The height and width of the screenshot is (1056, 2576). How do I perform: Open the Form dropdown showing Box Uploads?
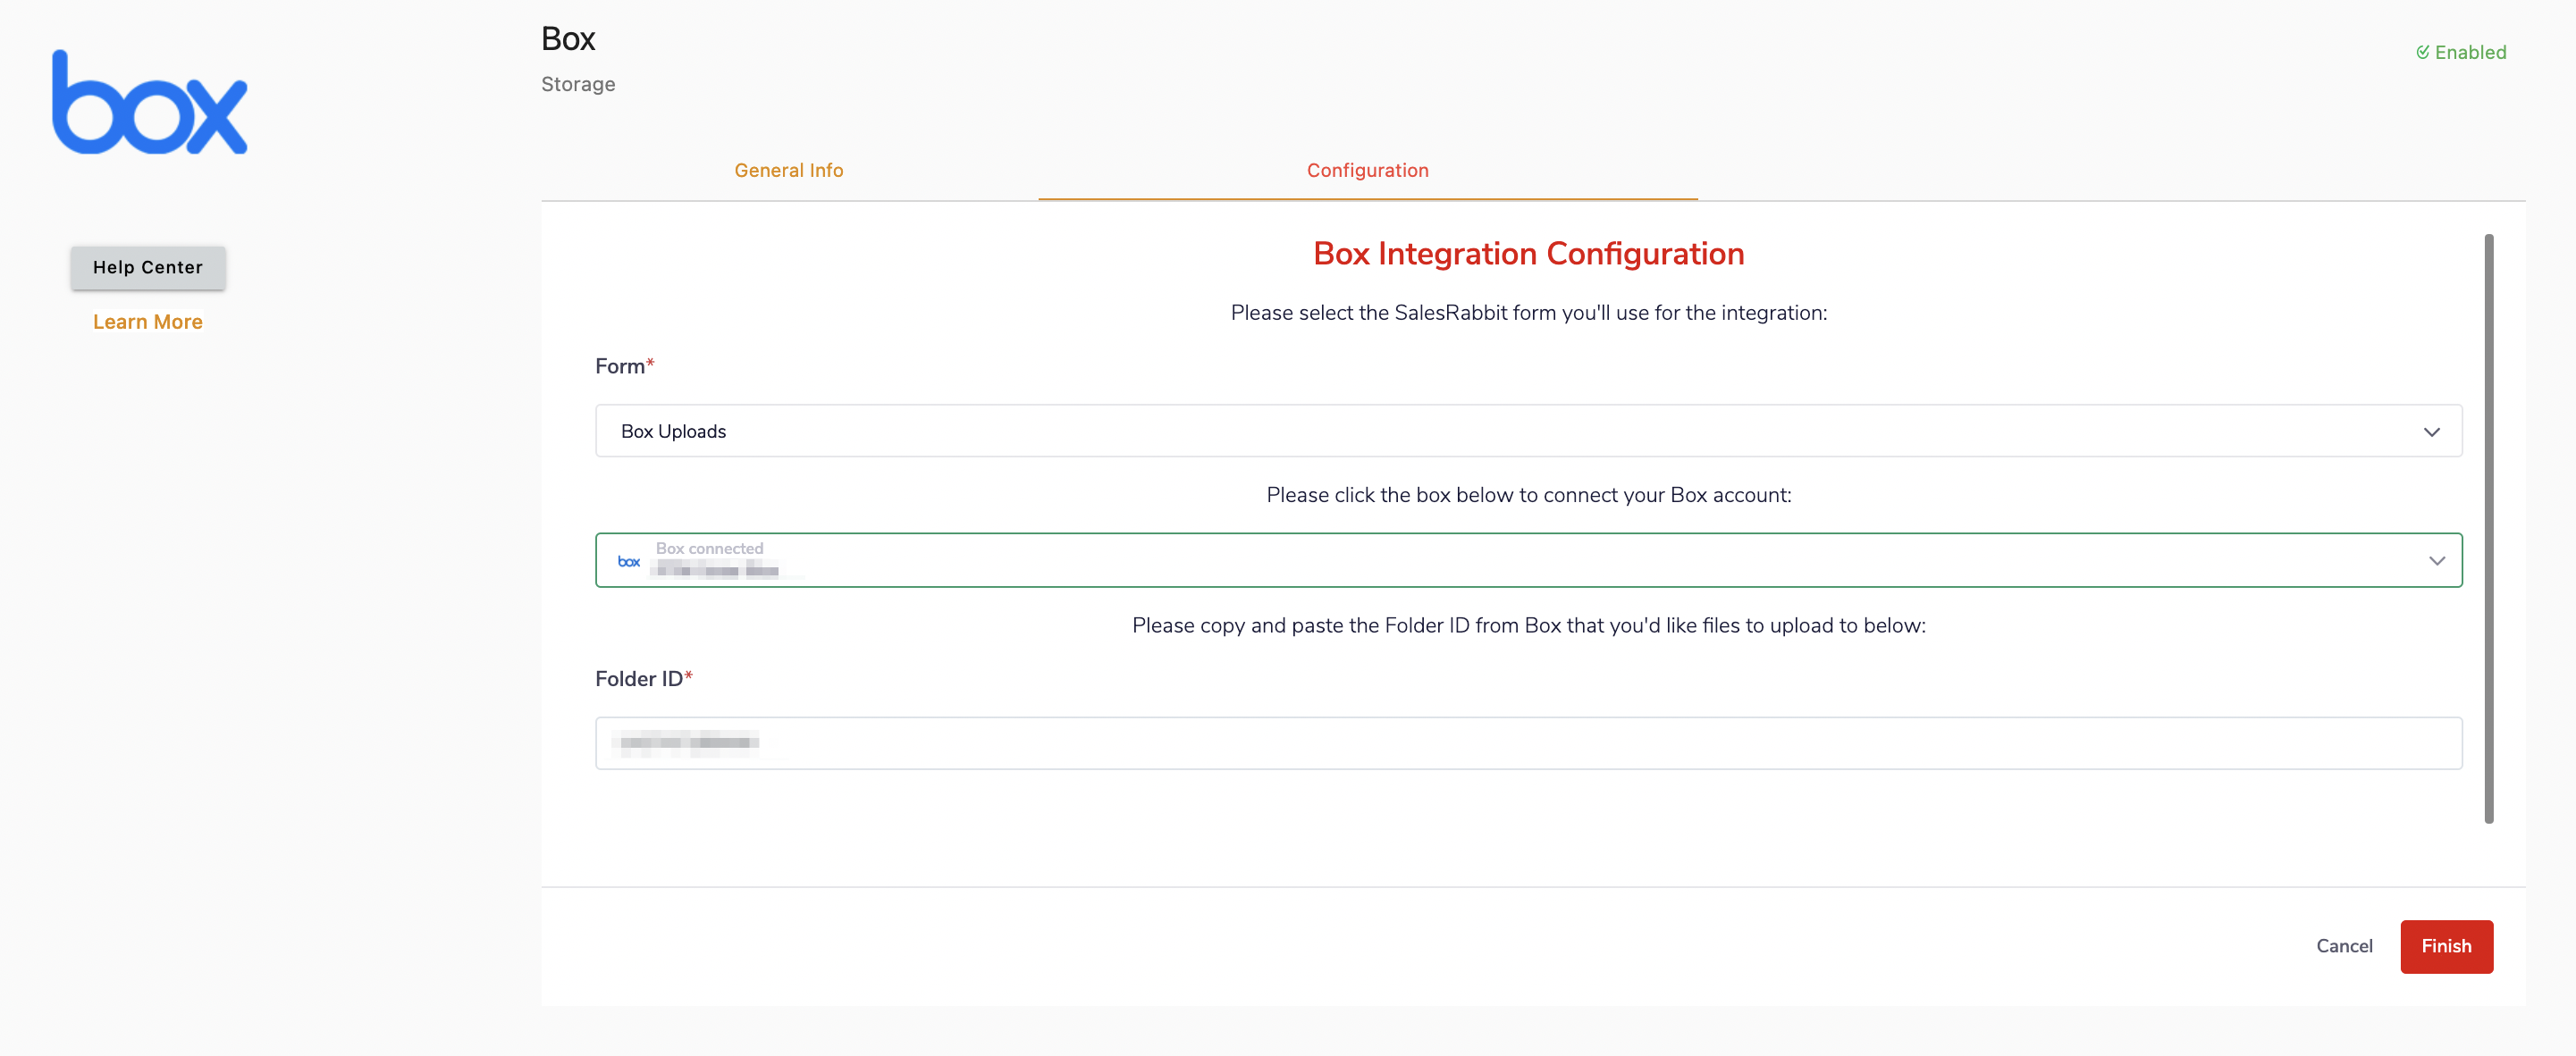click(x=1528, y=431)
